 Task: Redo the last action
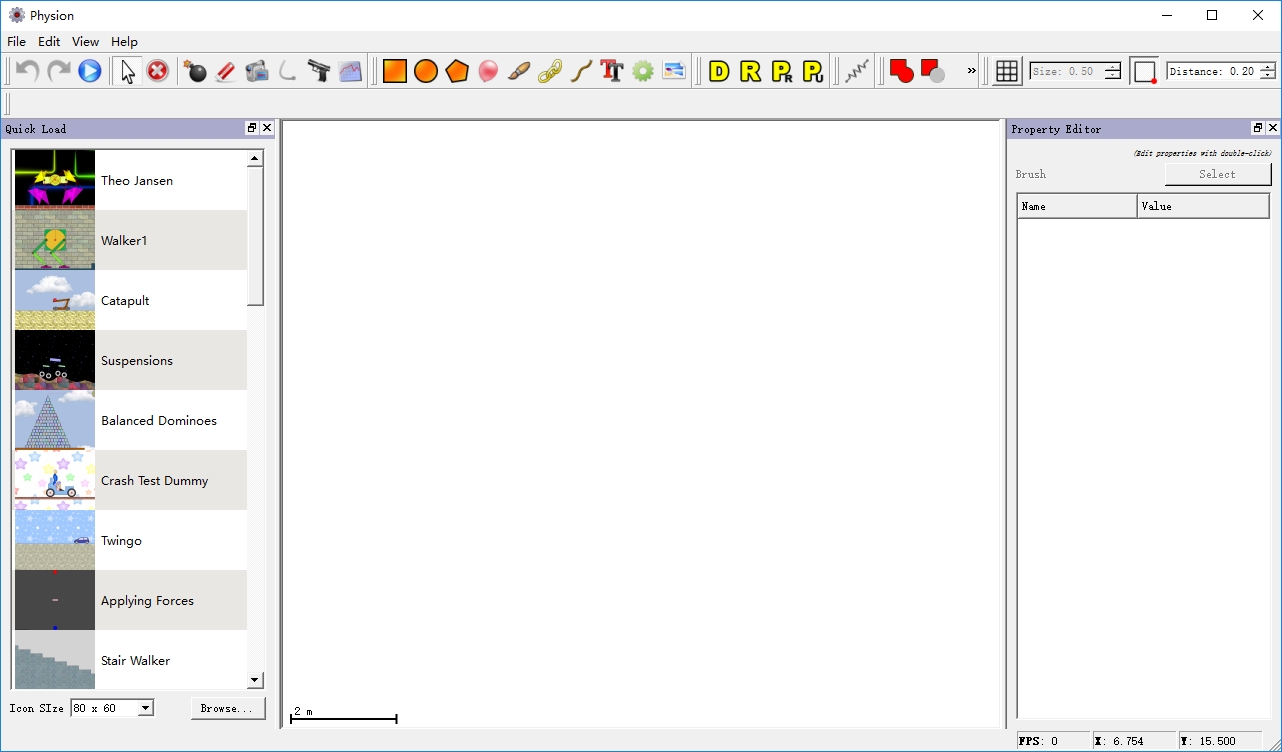pyautogui.click(x=59, y=71)
